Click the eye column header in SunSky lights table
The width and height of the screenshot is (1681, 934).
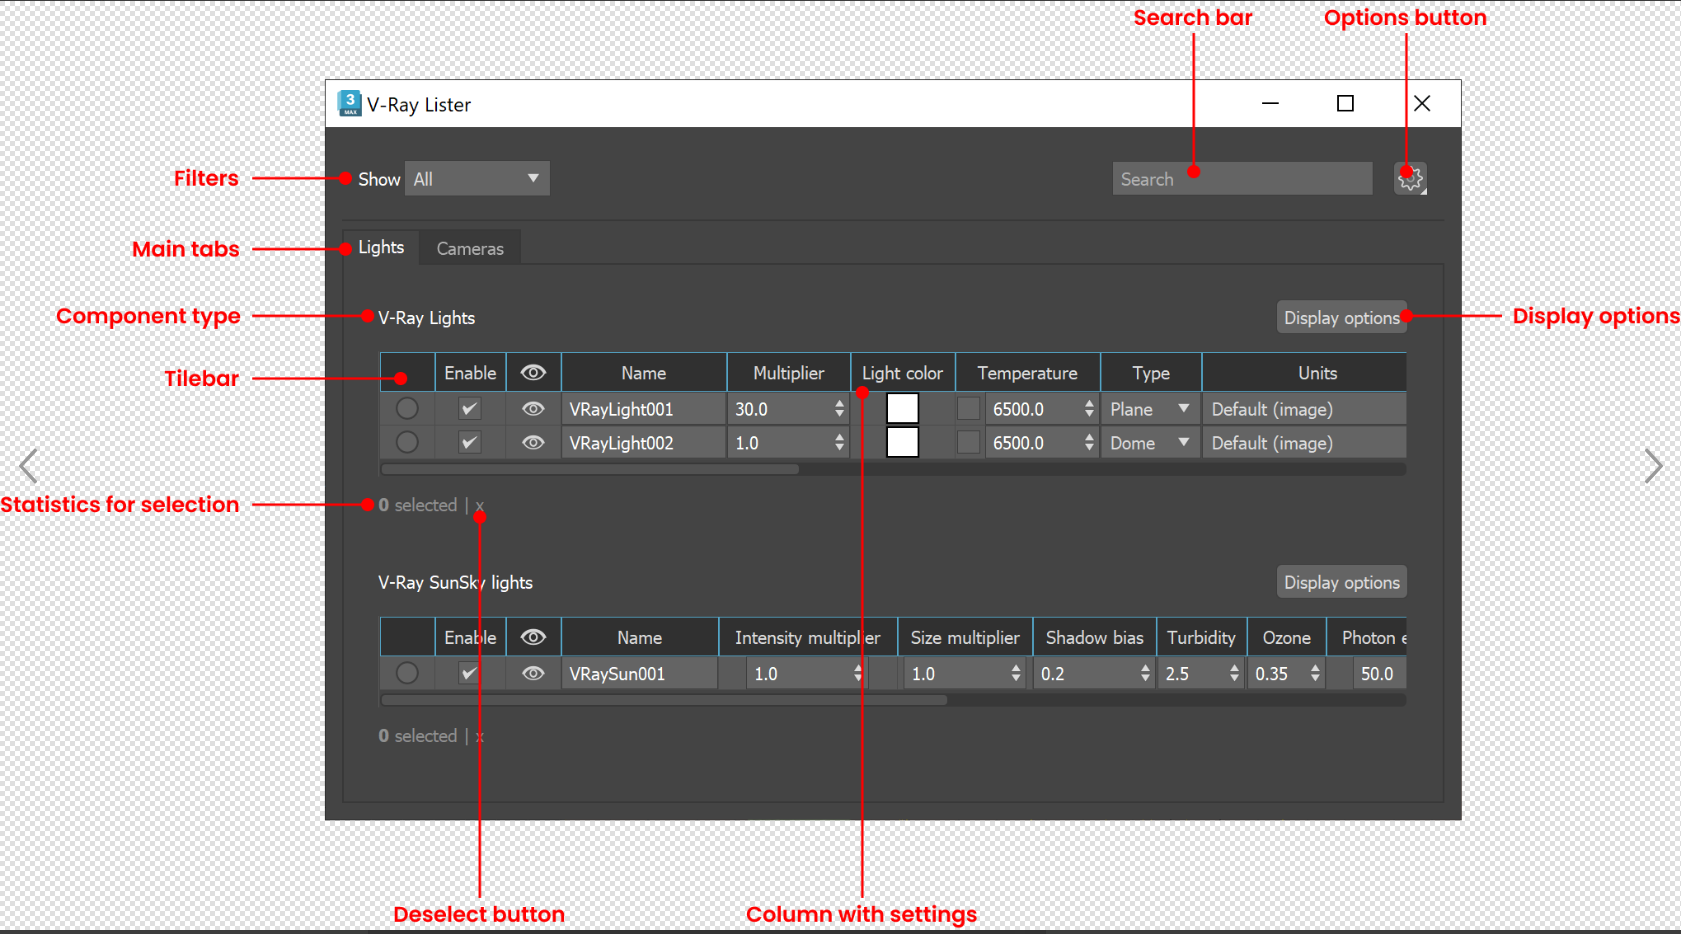(533, 638)
